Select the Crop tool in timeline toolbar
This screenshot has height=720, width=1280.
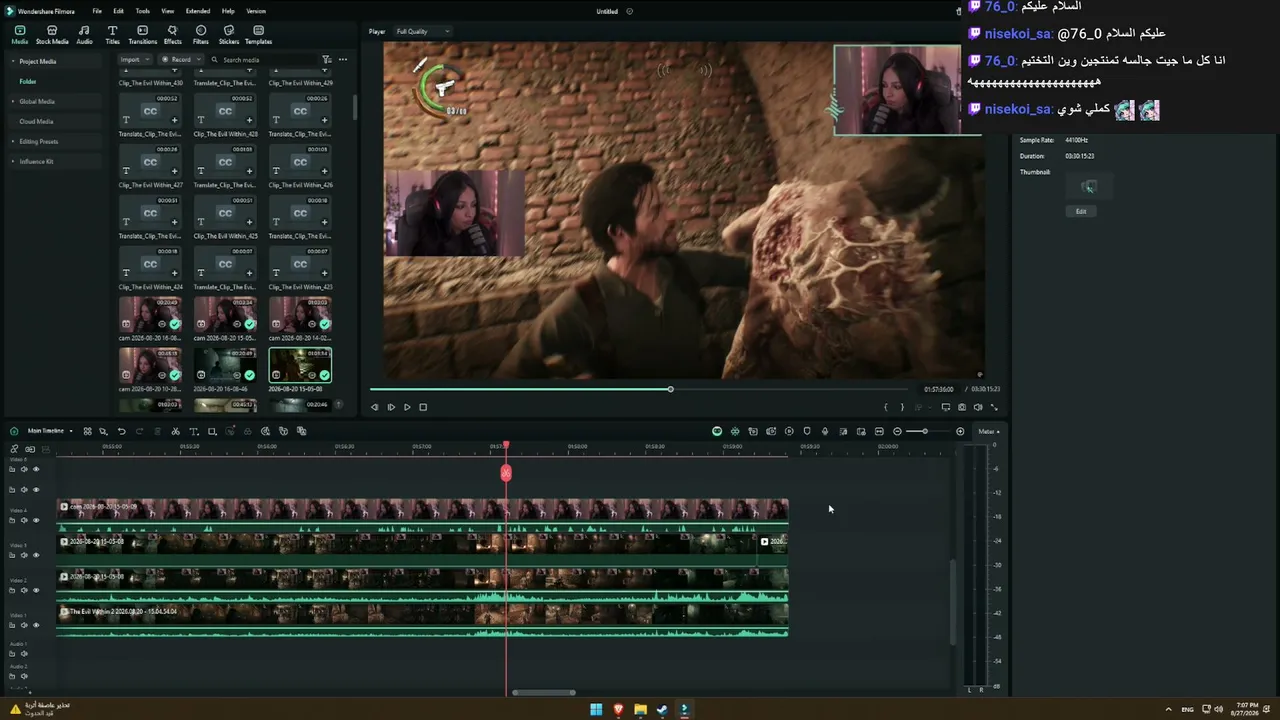pos(211,431)
